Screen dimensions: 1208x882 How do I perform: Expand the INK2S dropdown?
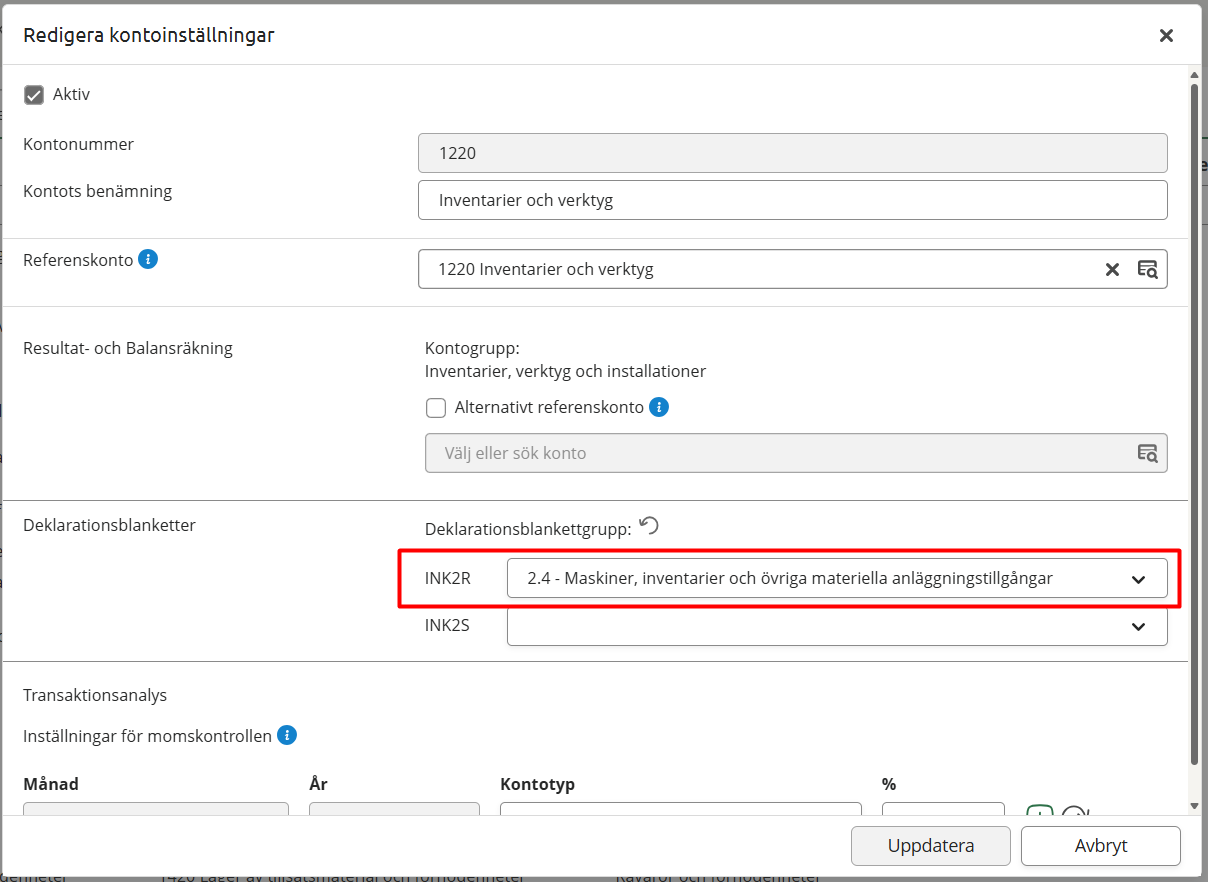tap(836, 626)
